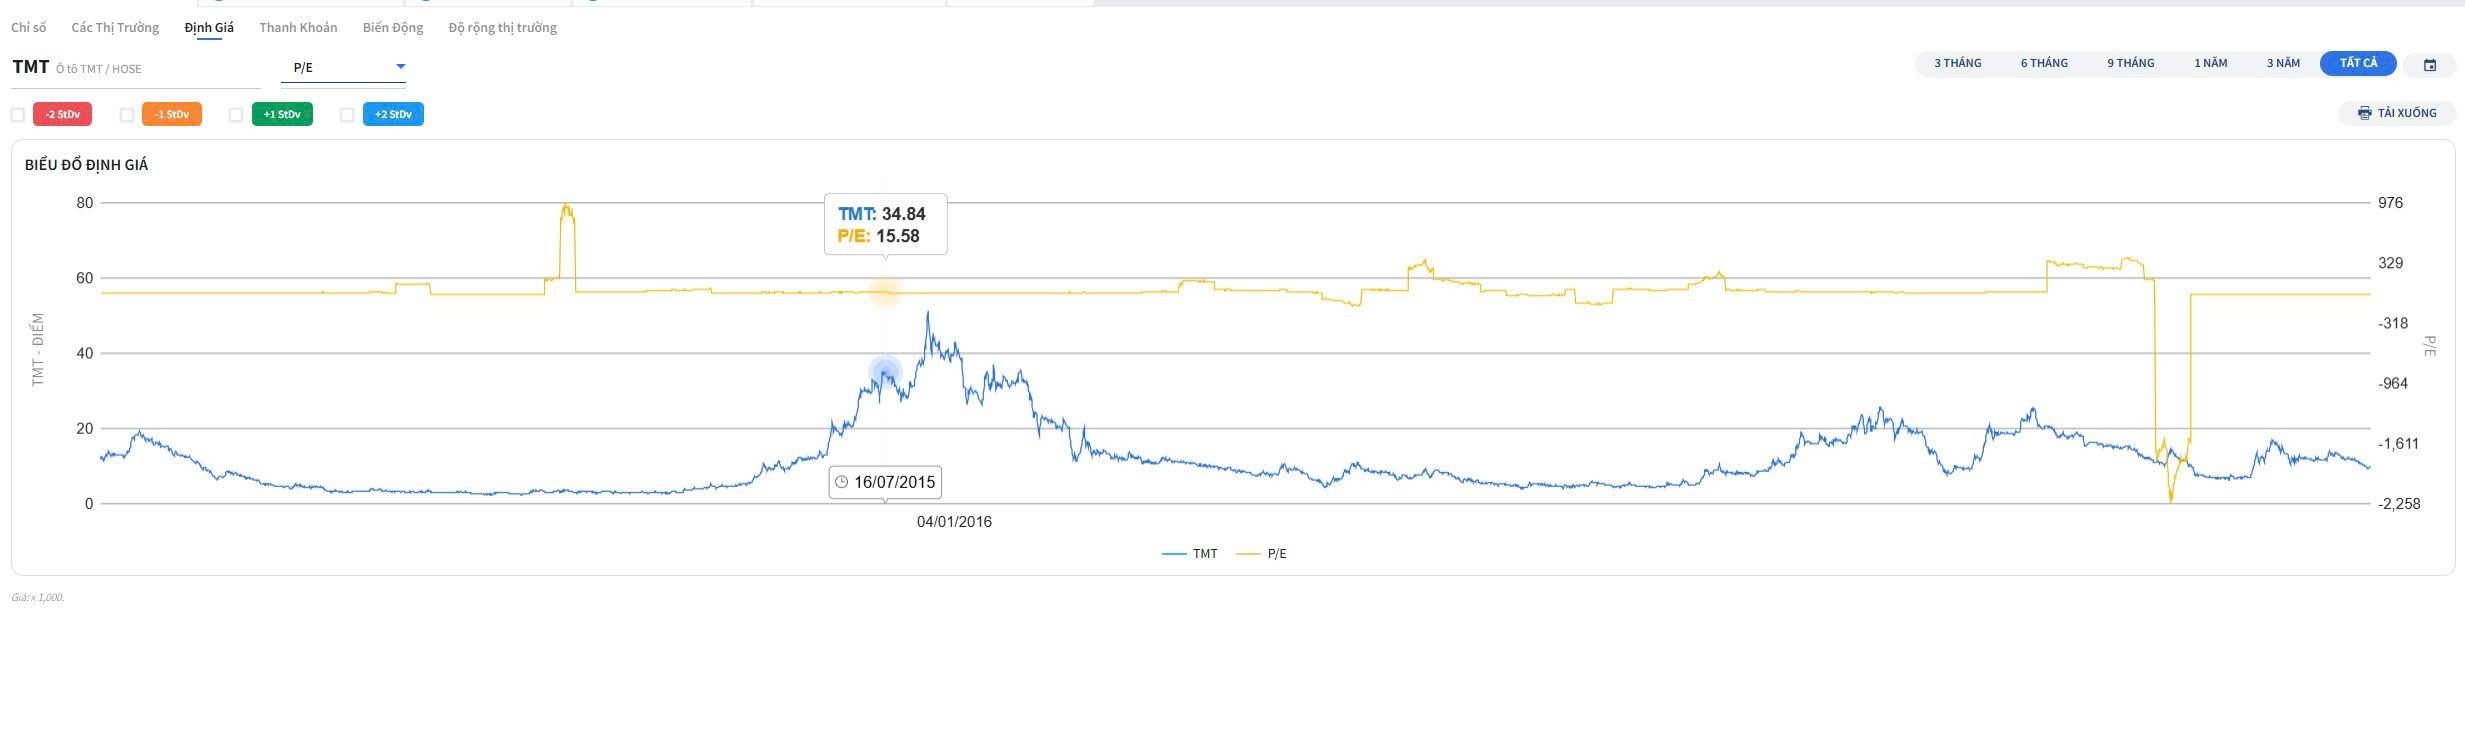Click the TMT ticker search field
This screenshot has width=2465, height=749.
click(150, 68)
